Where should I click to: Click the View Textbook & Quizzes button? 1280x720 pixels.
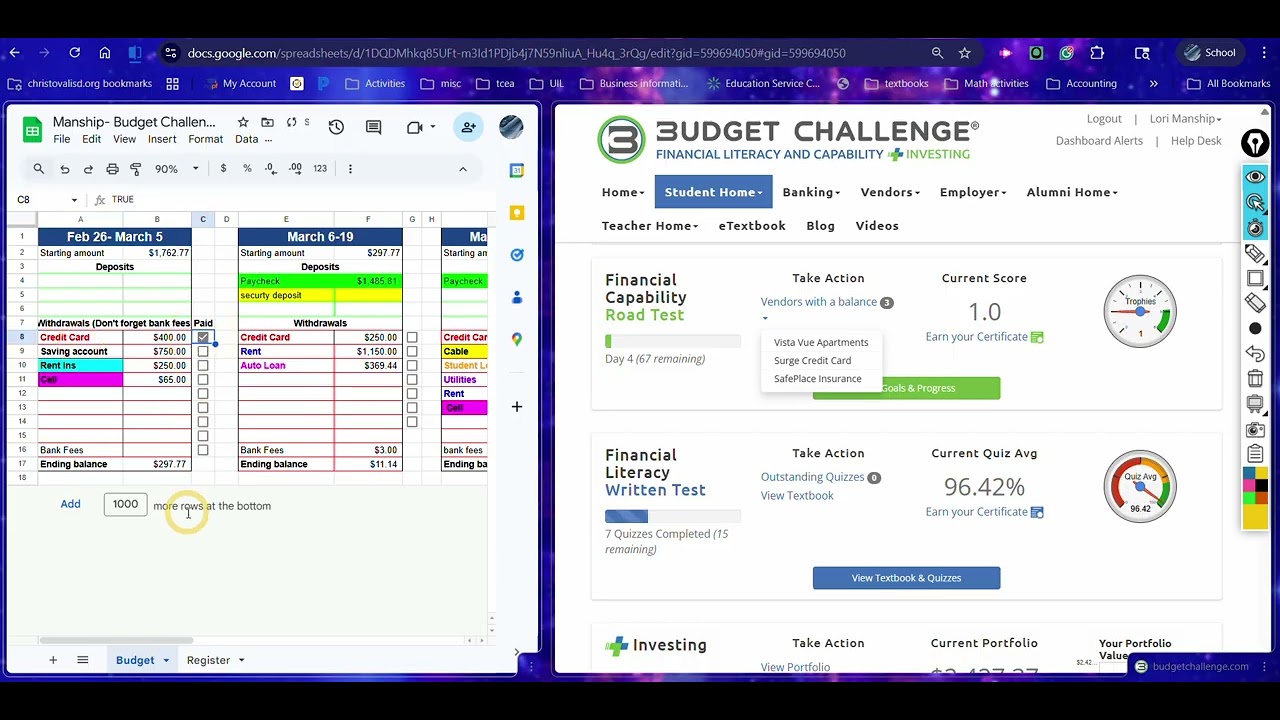point(906,578)
